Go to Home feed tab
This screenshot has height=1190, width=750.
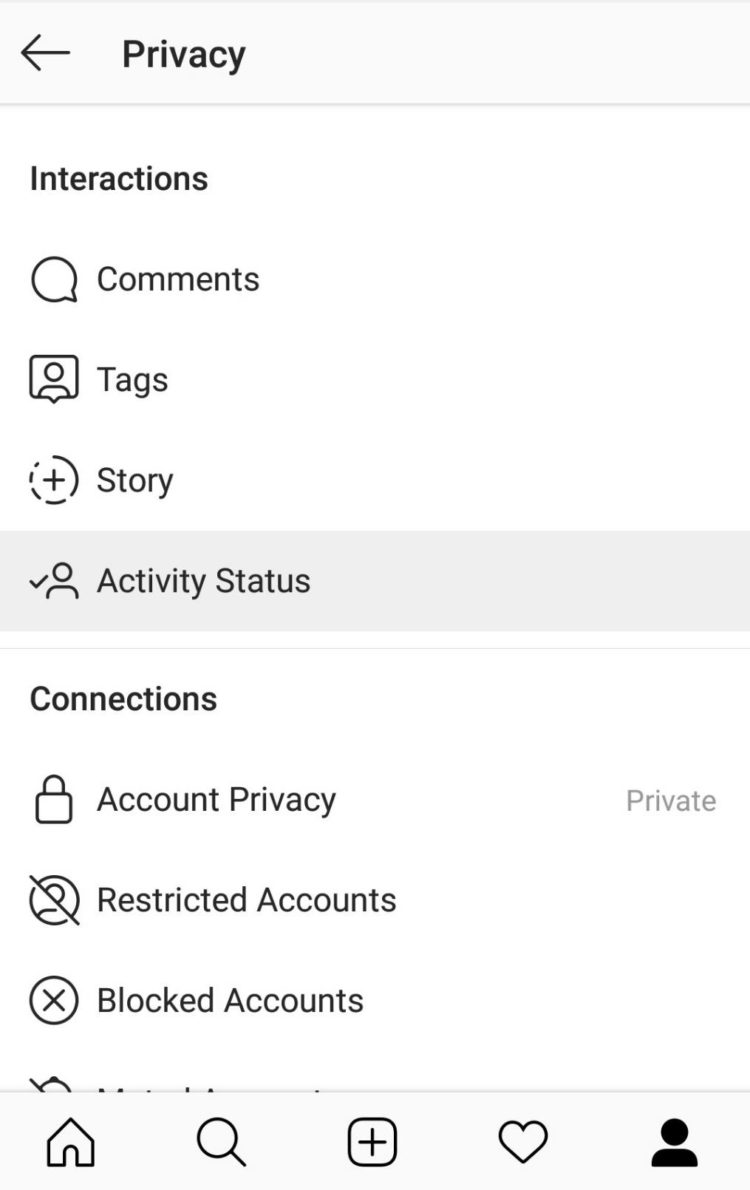71,1141
